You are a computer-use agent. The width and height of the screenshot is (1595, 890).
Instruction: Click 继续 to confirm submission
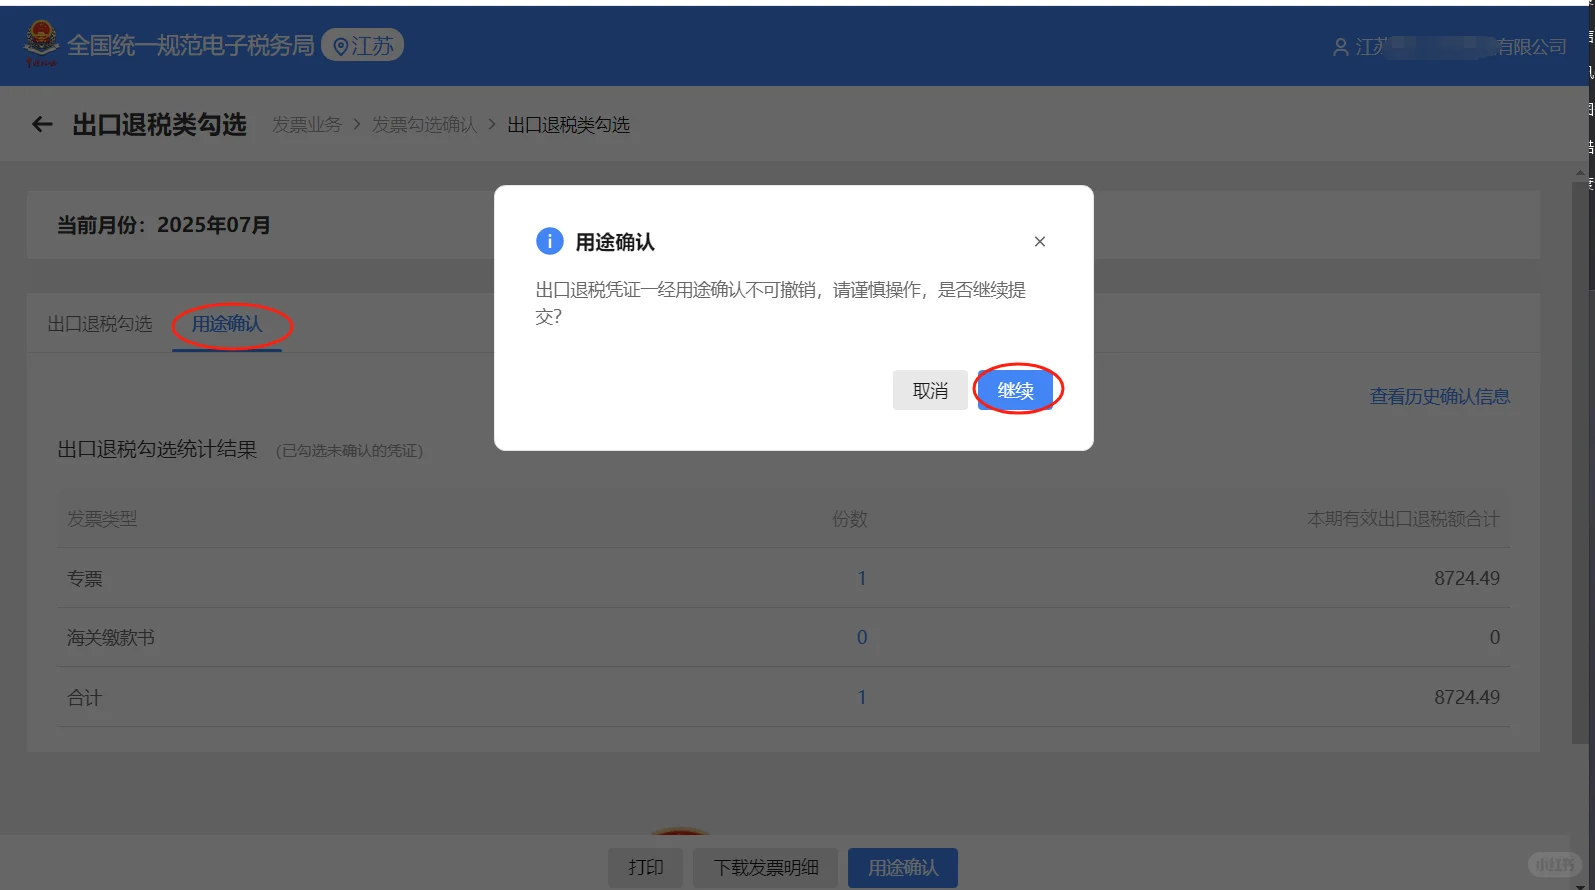(1016, 390)
